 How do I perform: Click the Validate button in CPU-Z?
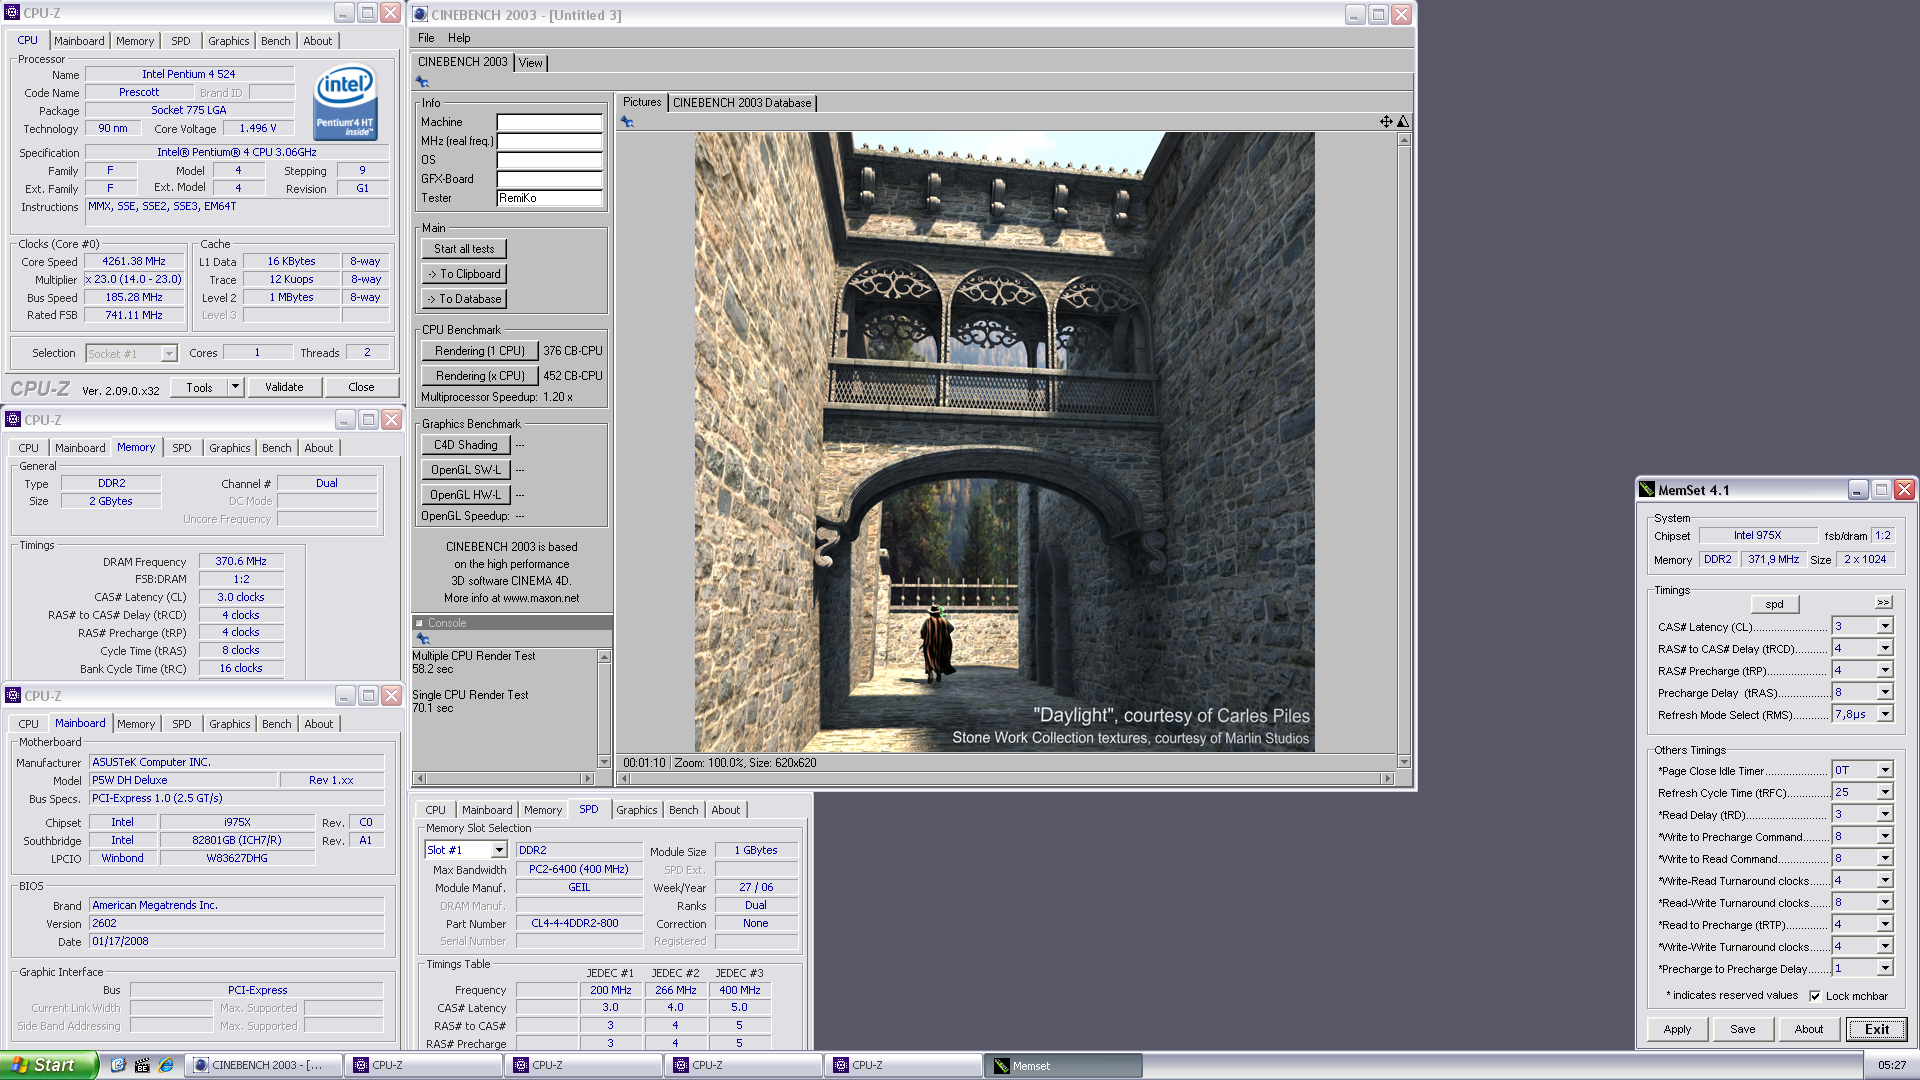coord(284,387)
